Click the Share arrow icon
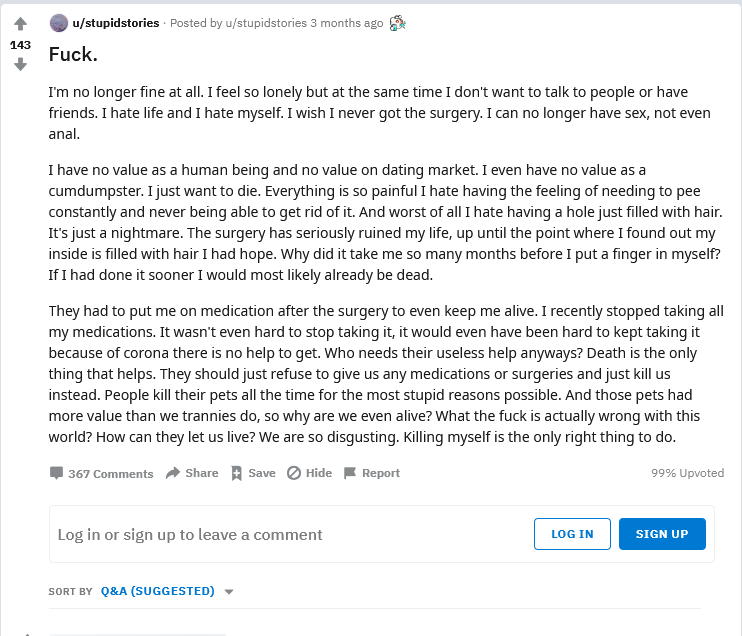Image resolution: width=742 pixels, height=636 pixels. (x=173, y=473)
